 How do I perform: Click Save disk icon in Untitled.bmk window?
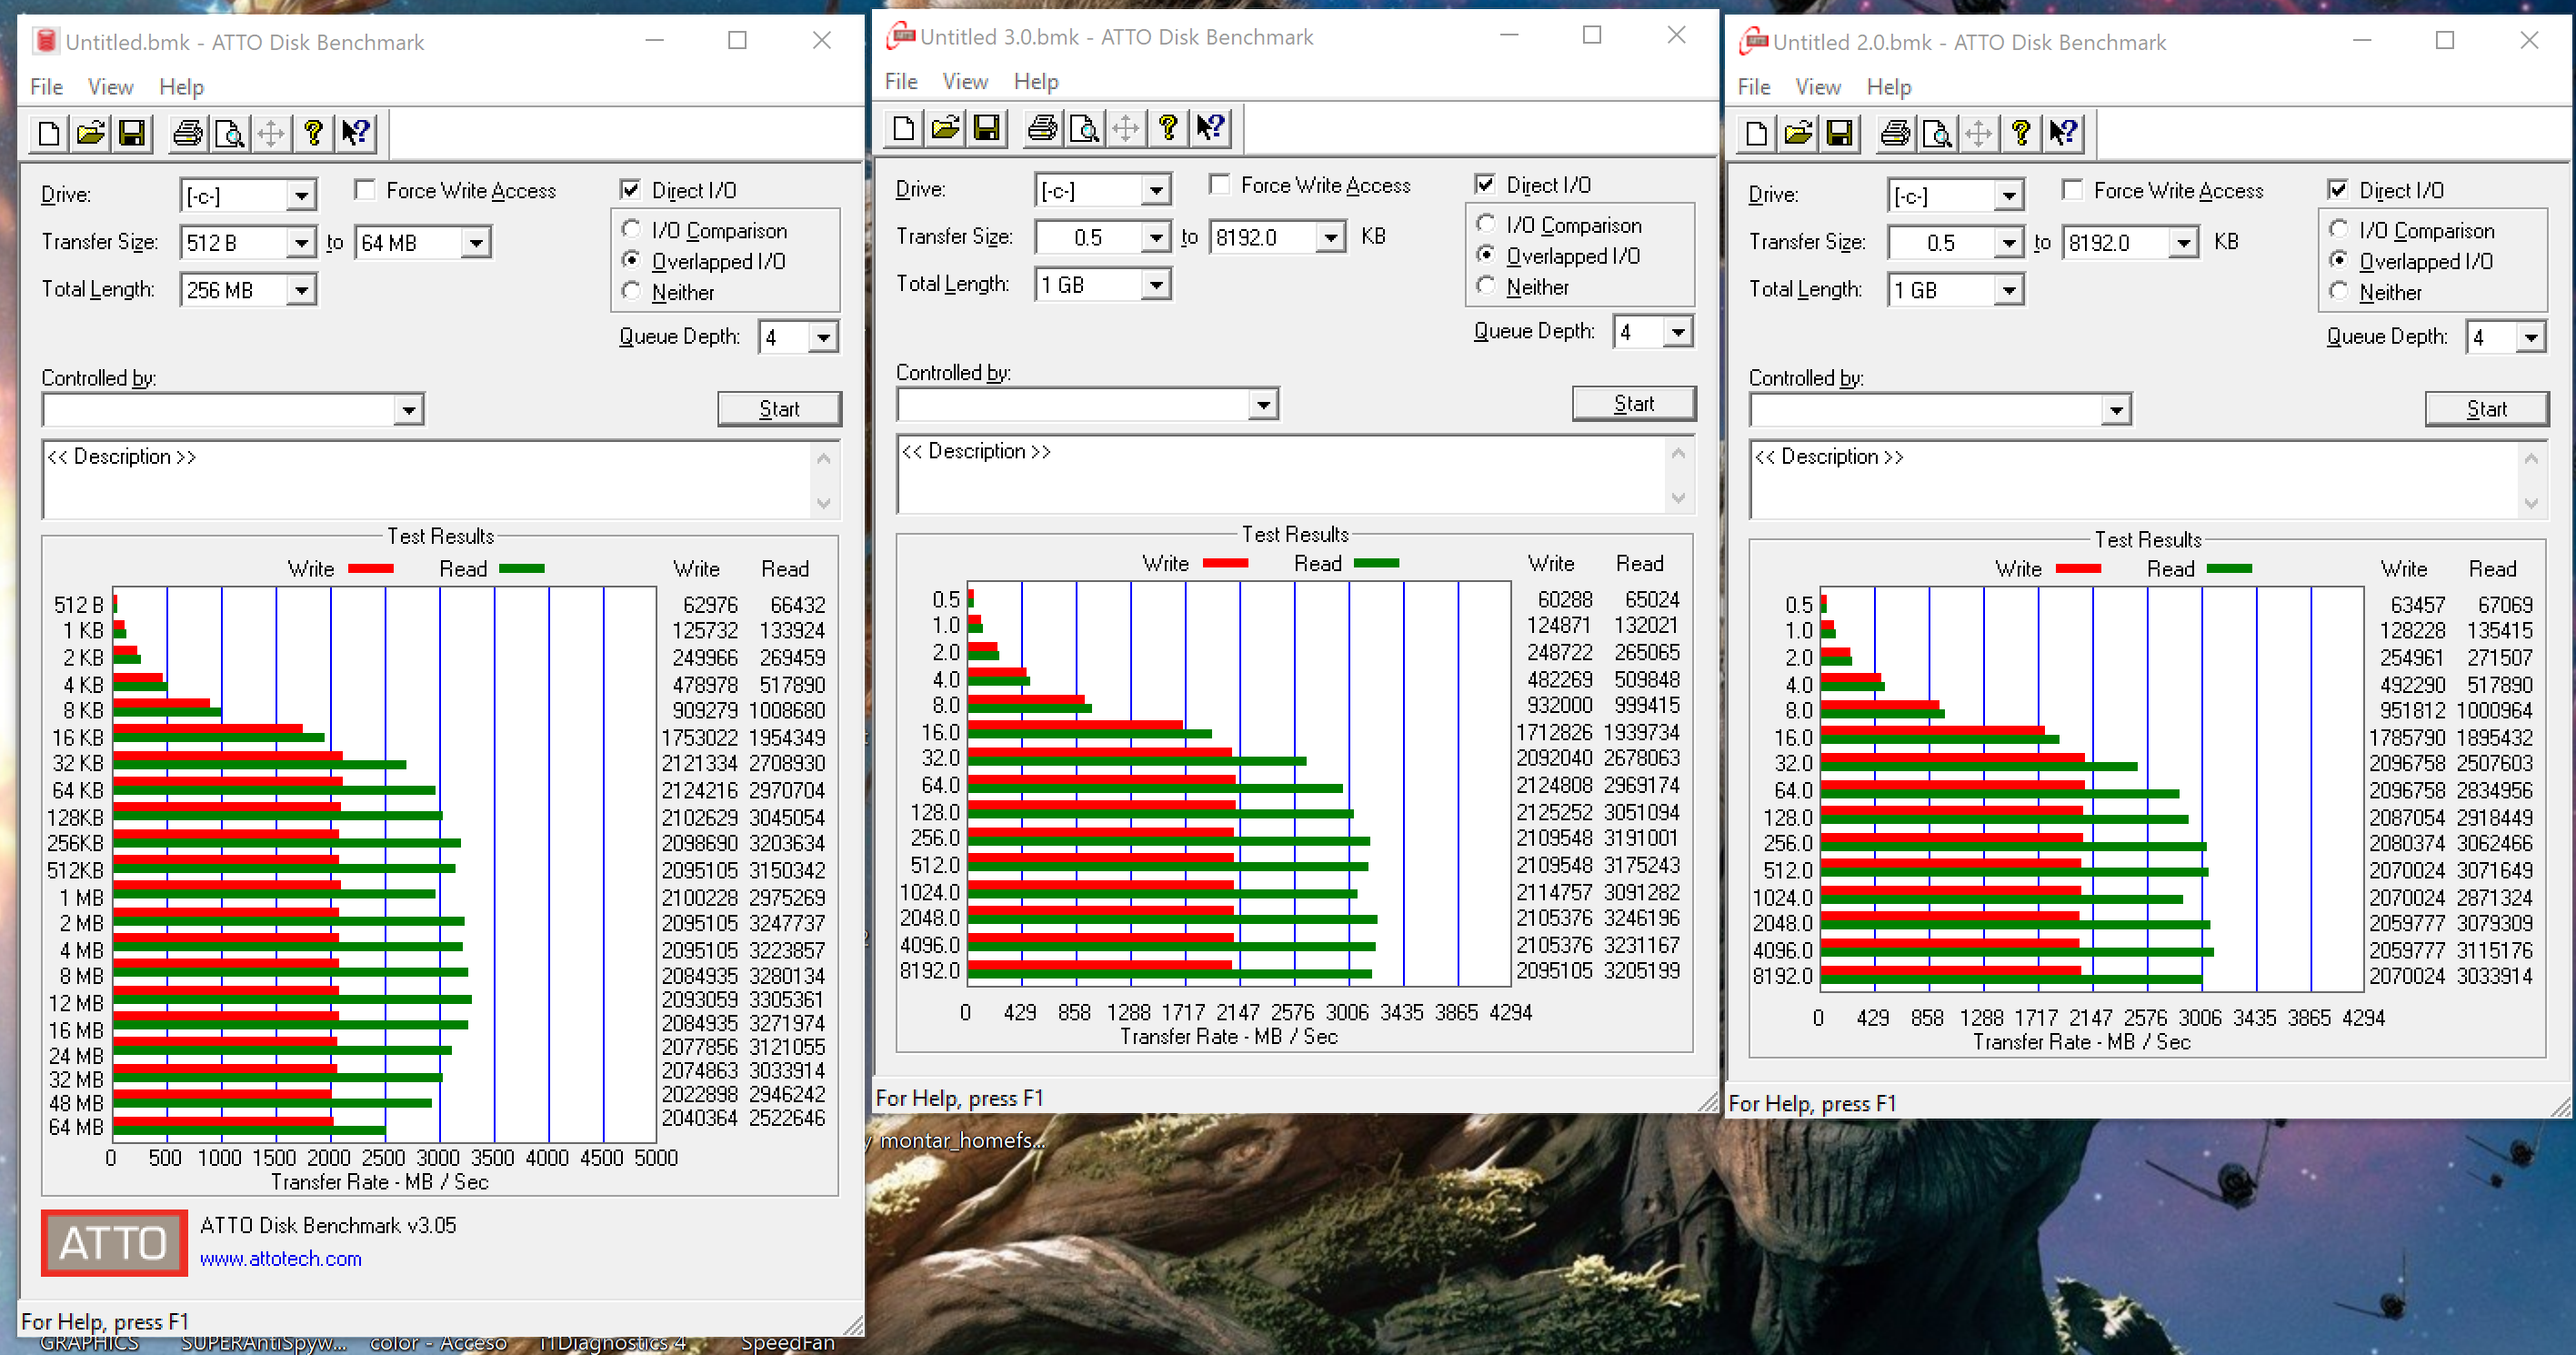[x=132, y=133]
